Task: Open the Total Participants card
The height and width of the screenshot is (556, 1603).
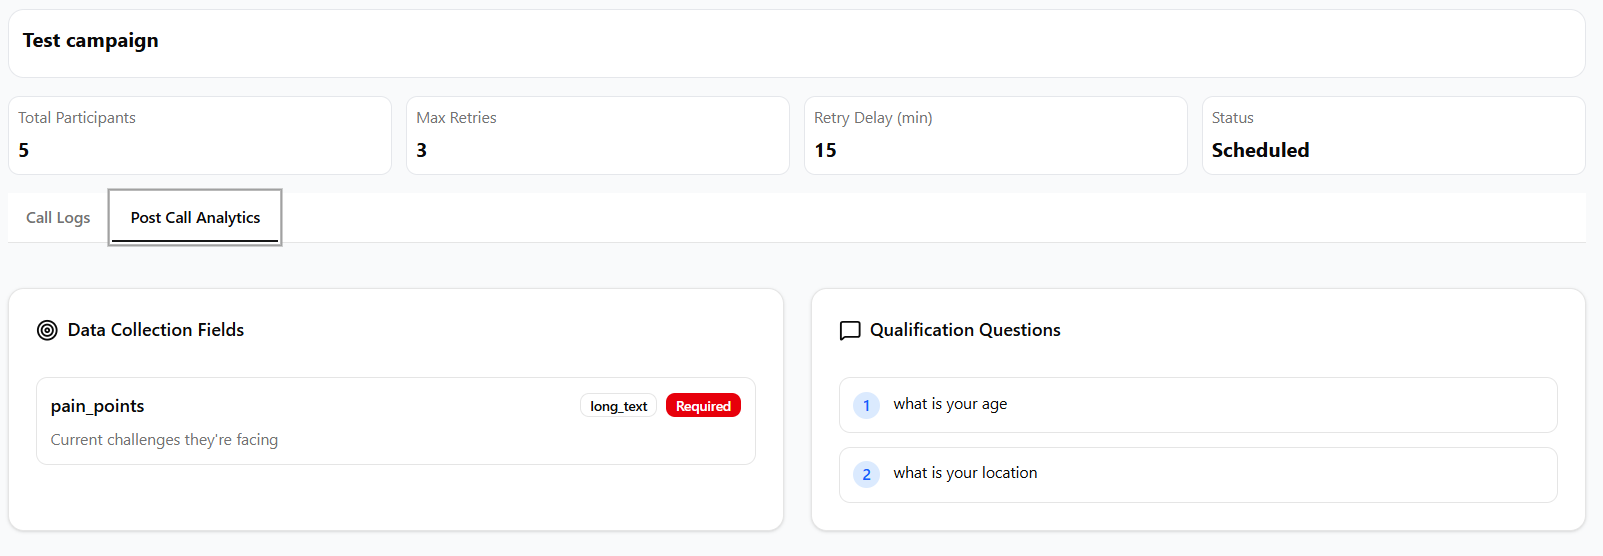Action: [199, 135]
